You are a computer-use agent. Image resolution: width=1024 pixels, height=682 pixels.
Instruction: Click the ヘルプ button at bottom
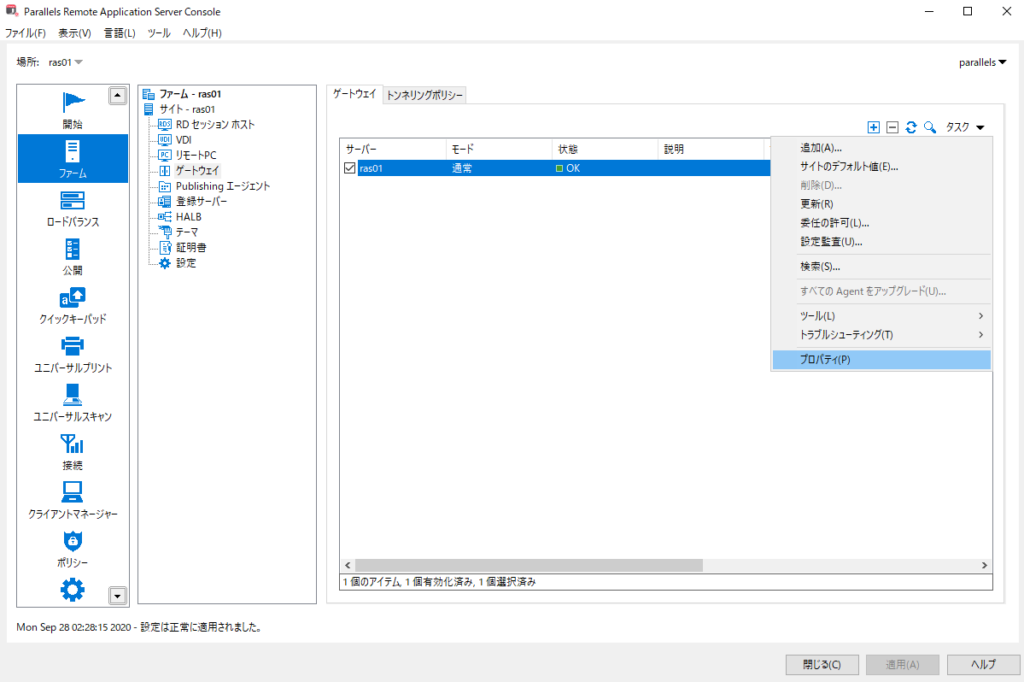pos(983,665)
